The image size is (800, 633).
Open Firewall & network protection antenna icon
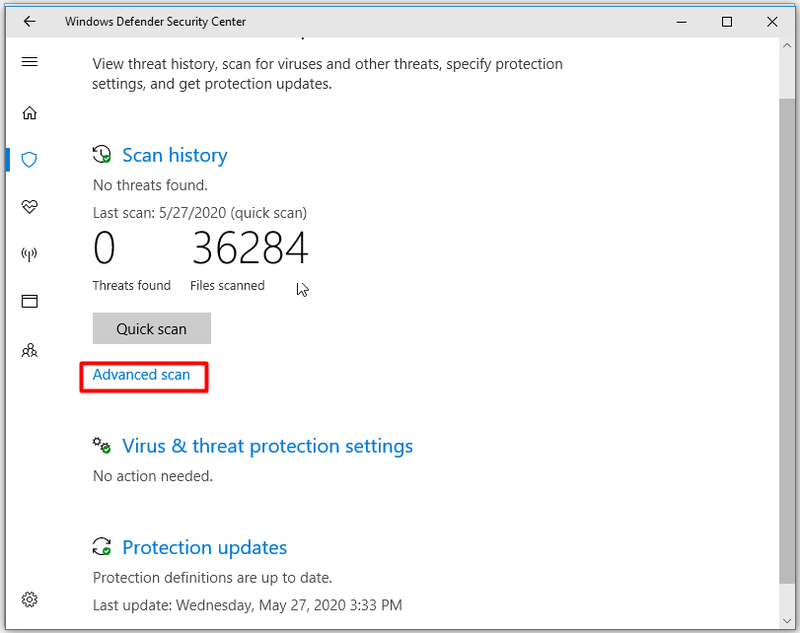30,254
